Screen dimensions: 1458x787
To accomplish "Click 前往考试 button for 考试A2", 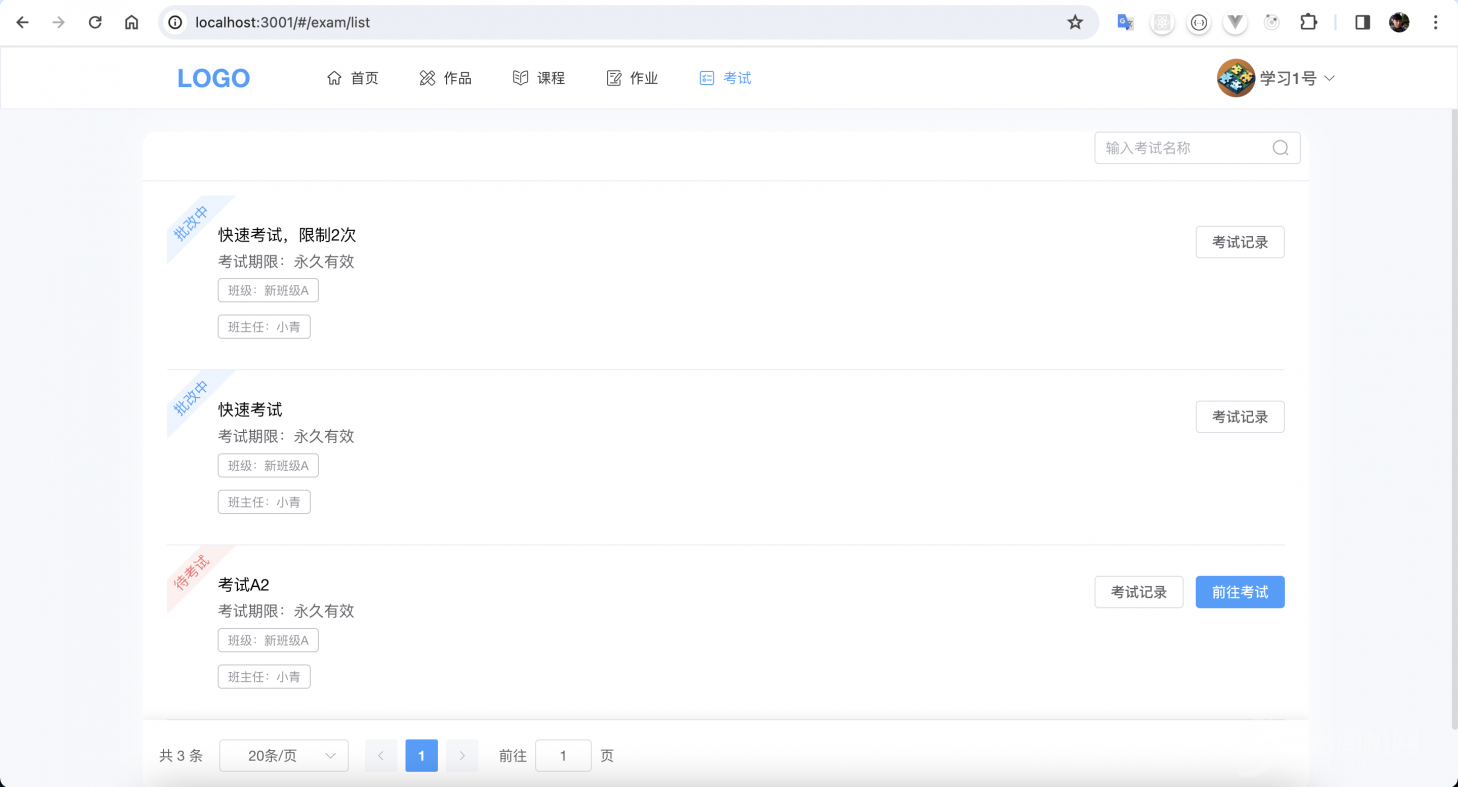I will tap(1240, 592).
